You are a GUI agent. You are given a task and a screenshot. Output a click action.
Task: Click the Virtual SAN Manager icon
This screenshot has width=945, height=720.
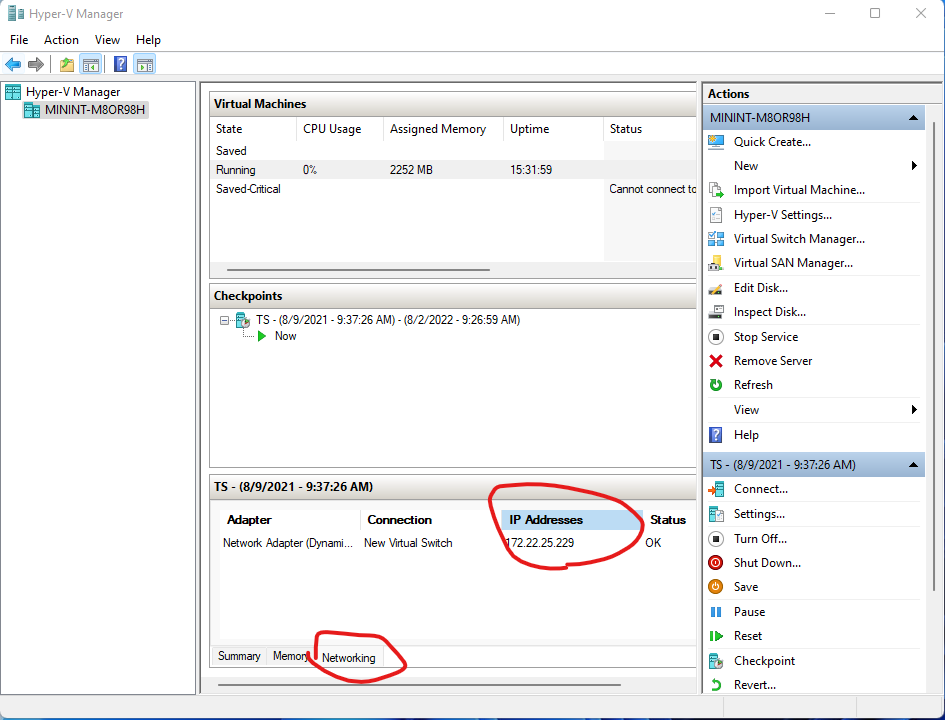pos(716,263)
